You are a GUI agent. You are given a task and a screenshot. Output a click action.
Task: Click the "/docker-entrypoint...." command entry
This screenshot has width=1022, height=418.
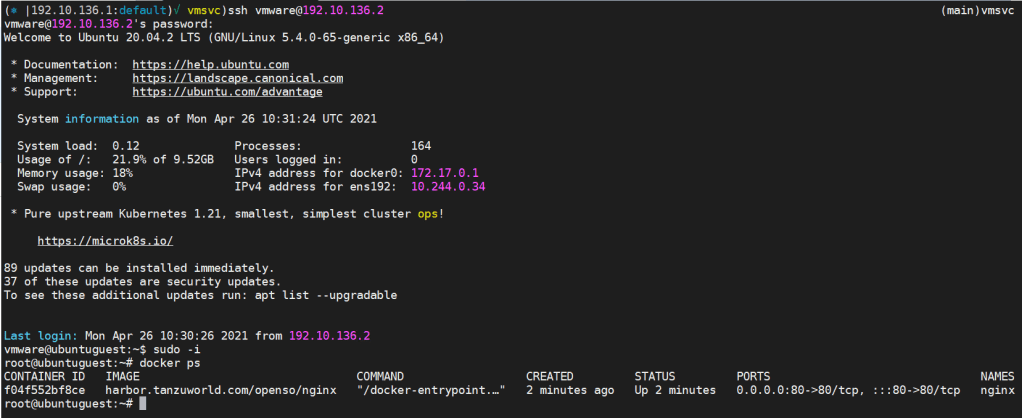[x=431, y=389]
